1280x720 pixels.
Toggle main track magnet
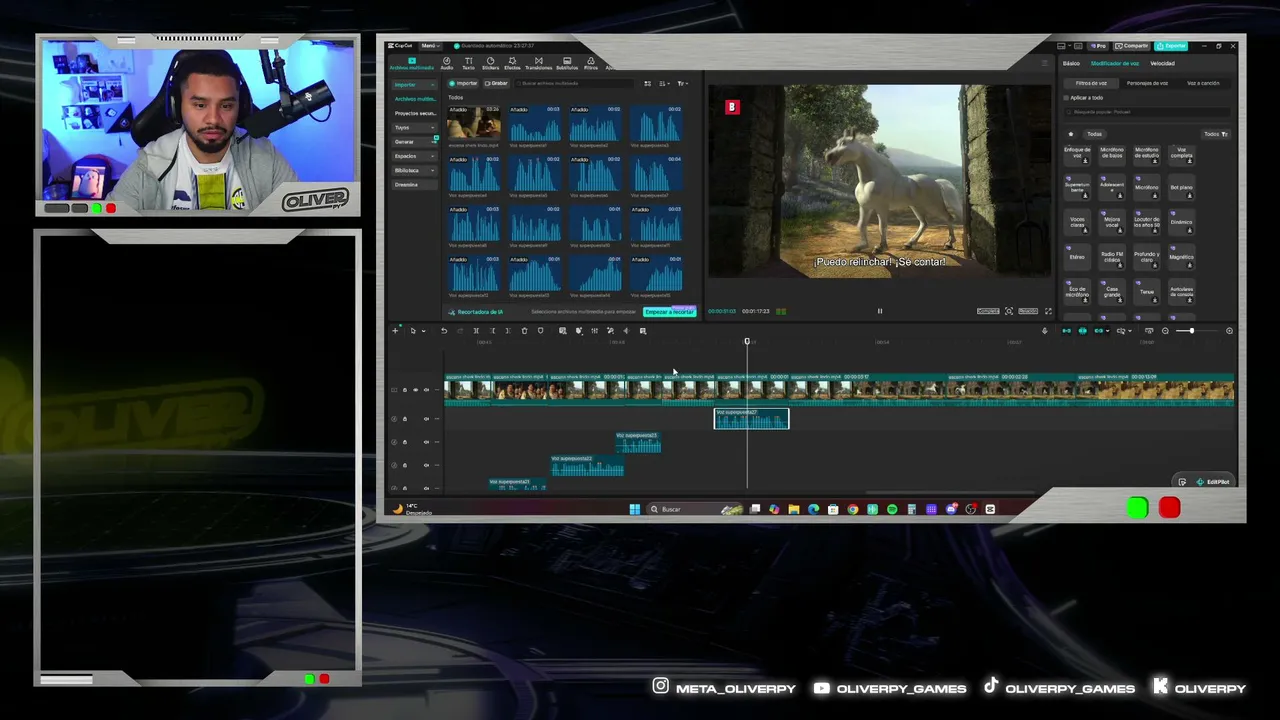pos(1066,331)
